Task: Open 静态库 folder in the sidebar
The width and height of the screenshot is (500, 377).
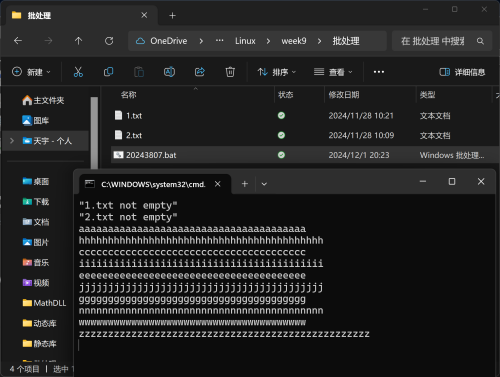Action: pyautogui.click(x=39, y=343)
